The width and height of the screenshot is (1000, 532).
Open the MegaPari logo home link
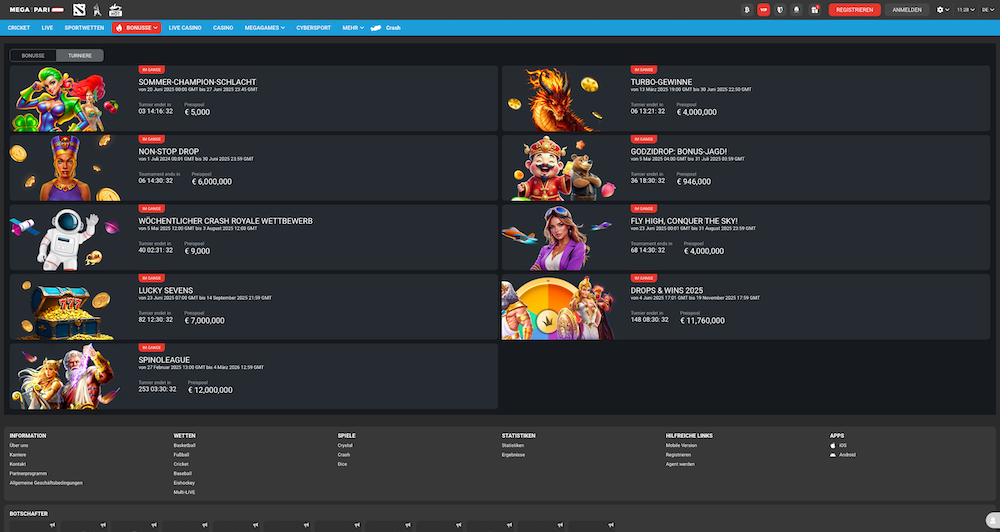click(36, 10)
